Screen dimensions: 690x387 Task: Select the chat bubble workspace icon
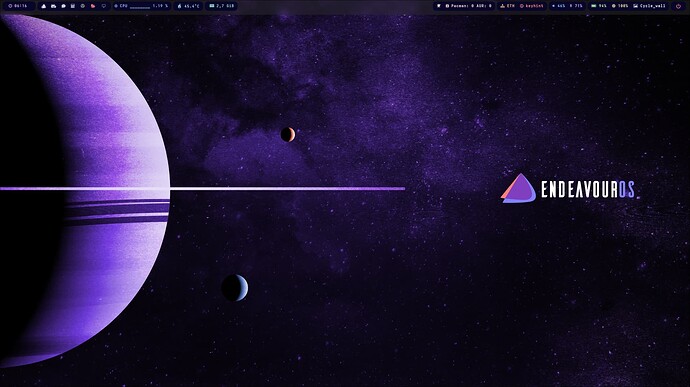coord(63,6)
